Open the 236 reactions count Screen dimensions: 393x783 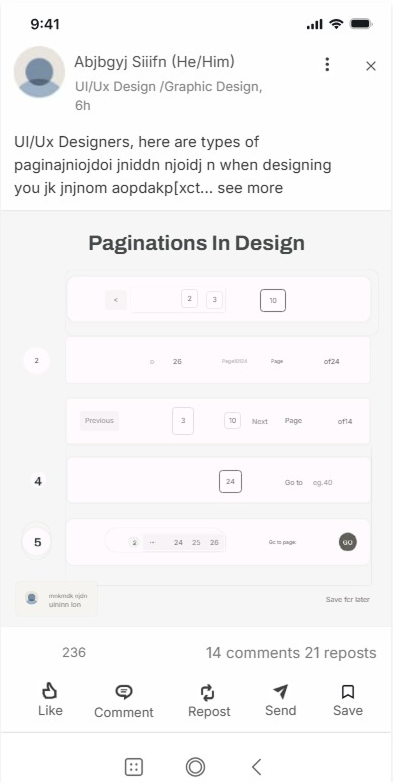tap(74, 652)
